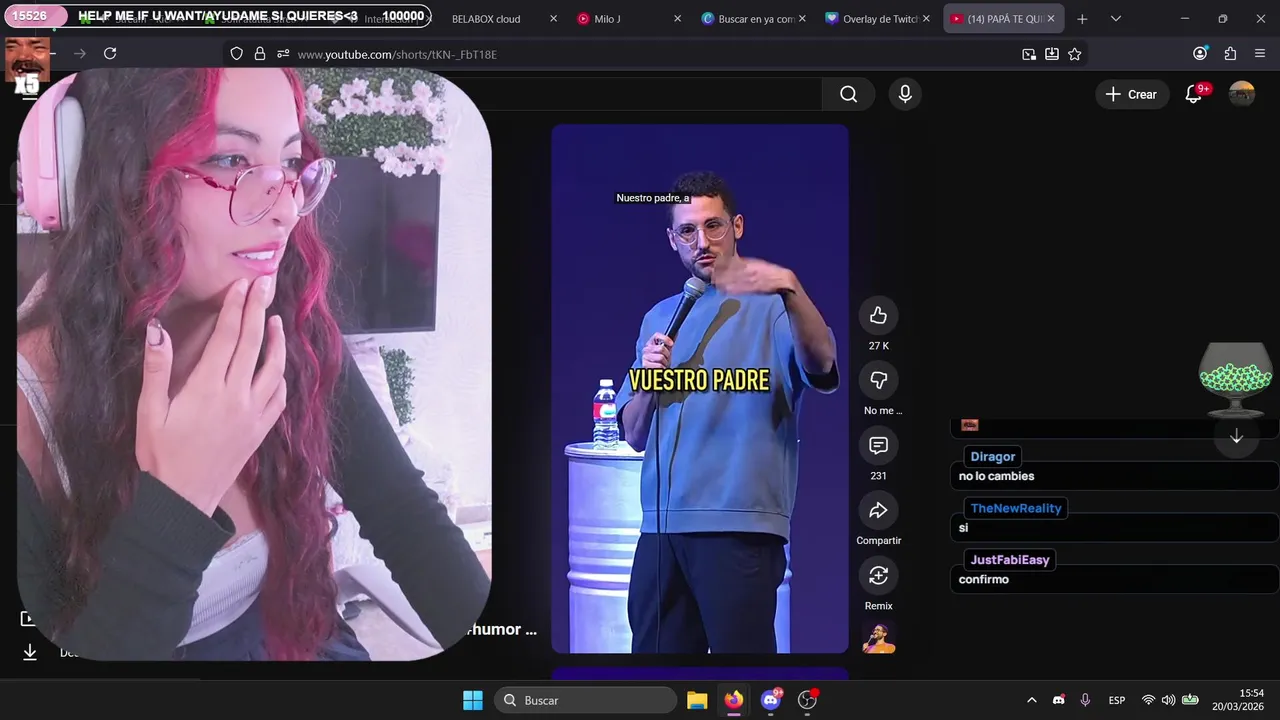Screen dimensions: 1280x720
Task: Show hidden system tray icons
Action: 1032,700
